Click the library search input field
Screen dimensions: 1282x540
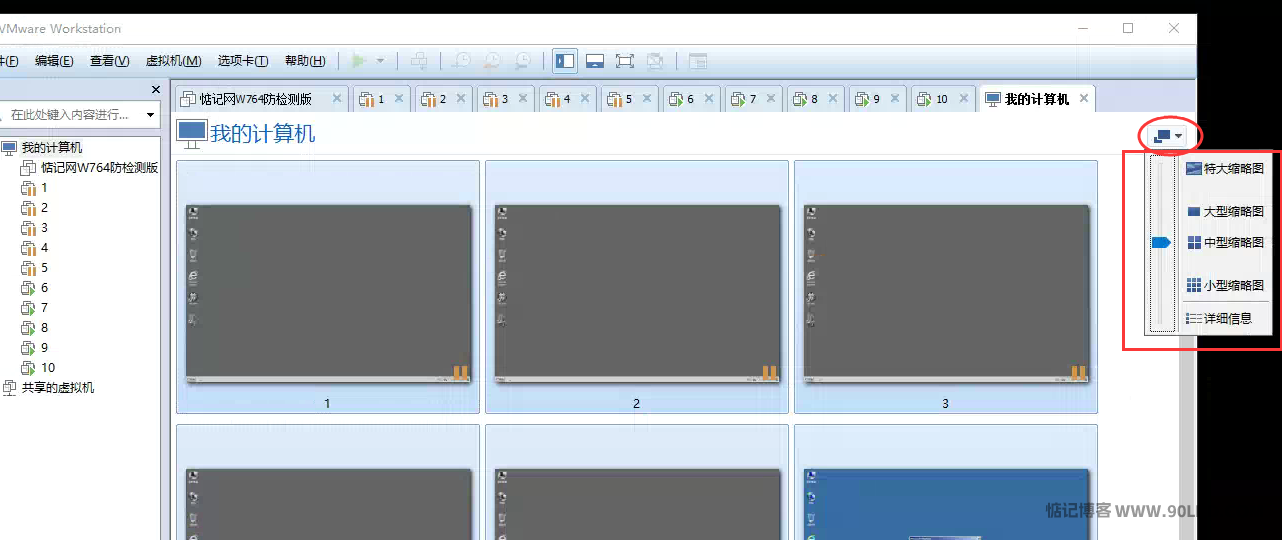click(72, 115)
